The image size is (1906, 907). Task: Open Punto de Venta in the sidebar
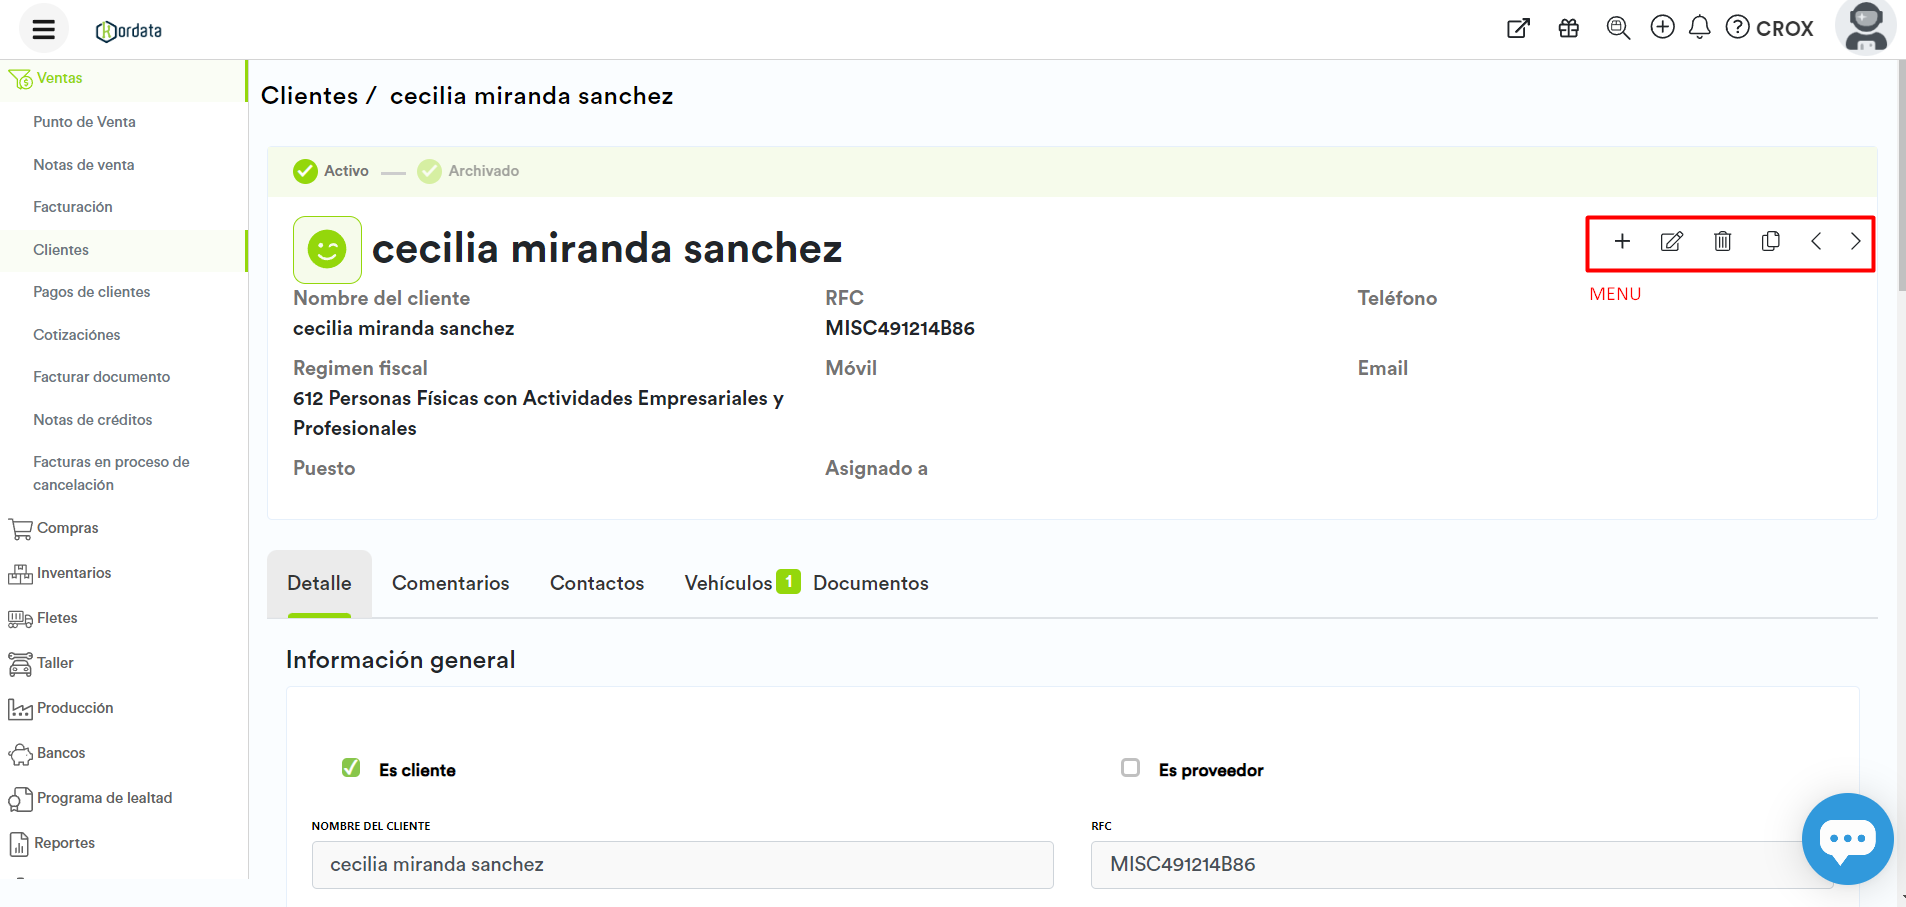[84, 122]
